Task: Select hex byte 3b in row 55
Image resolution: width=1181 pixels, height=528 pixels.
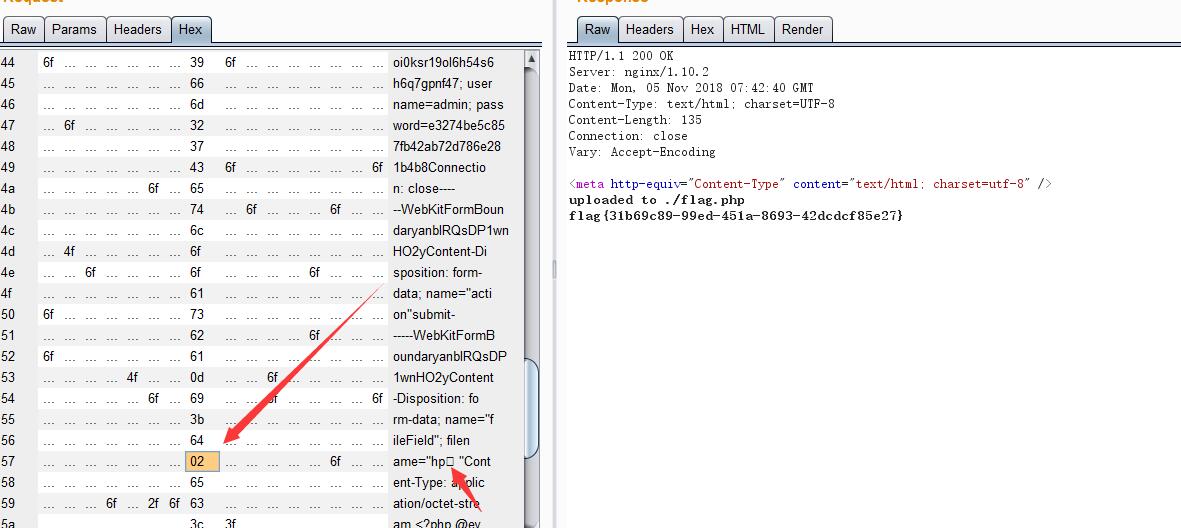Action: click(x=197, y=419)
